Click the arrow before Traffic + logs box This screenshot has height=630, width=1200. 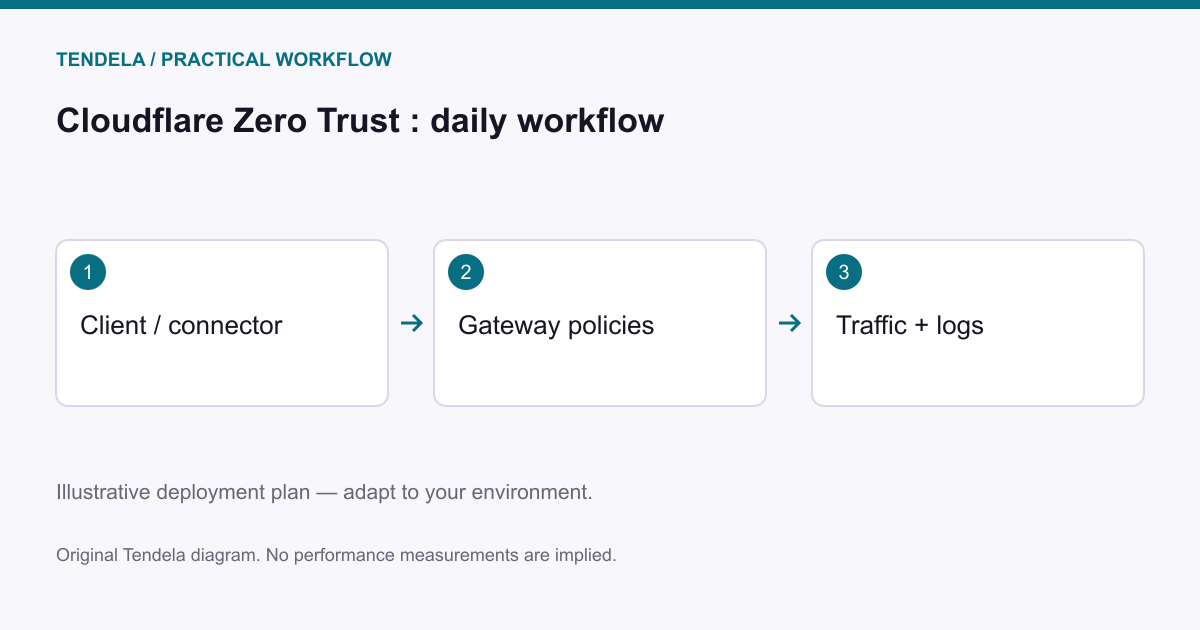coord(789,323)
